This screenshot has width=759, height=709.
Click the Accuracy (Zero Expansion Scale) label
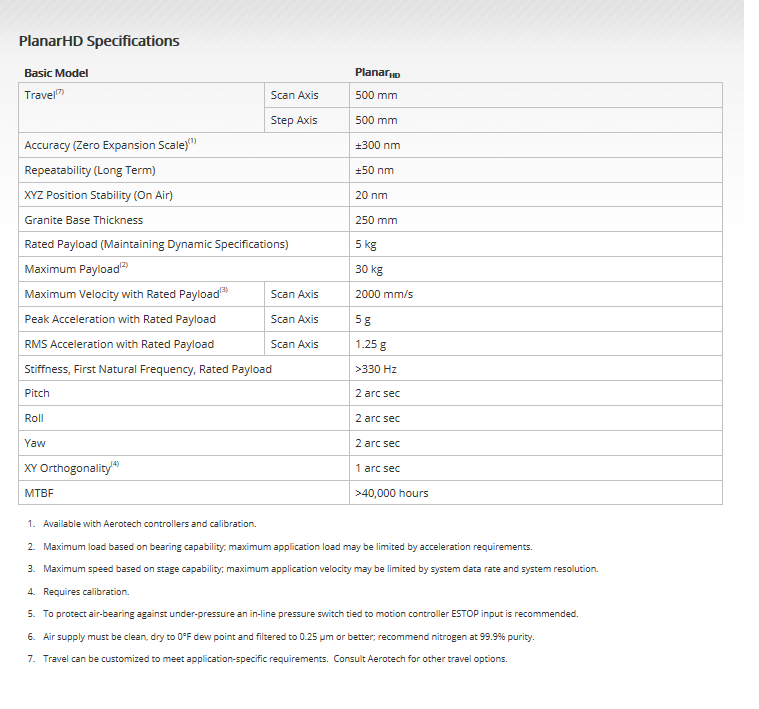pos(110,145)
